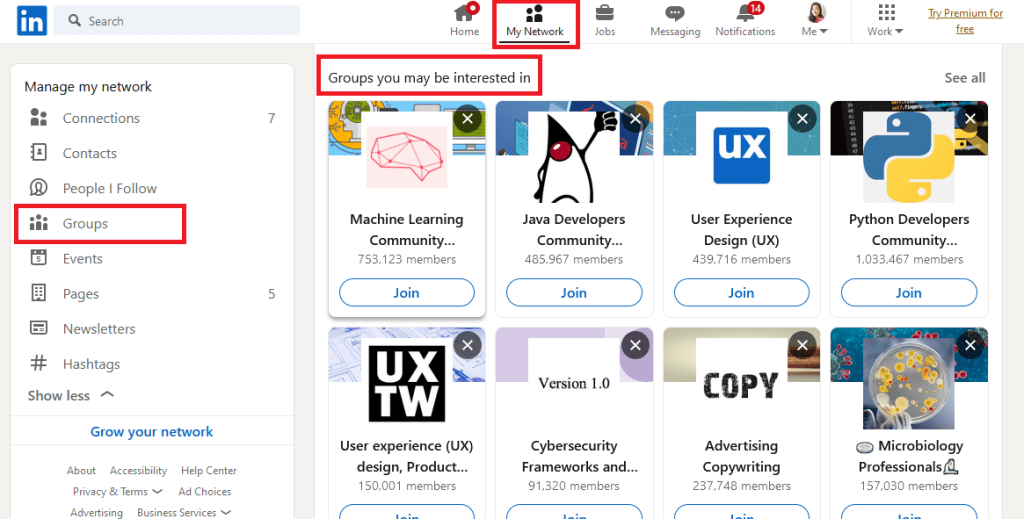This screenshot has height=519, width=1024.
Task: Click the Events calendar icon
Action: point(39,258)
